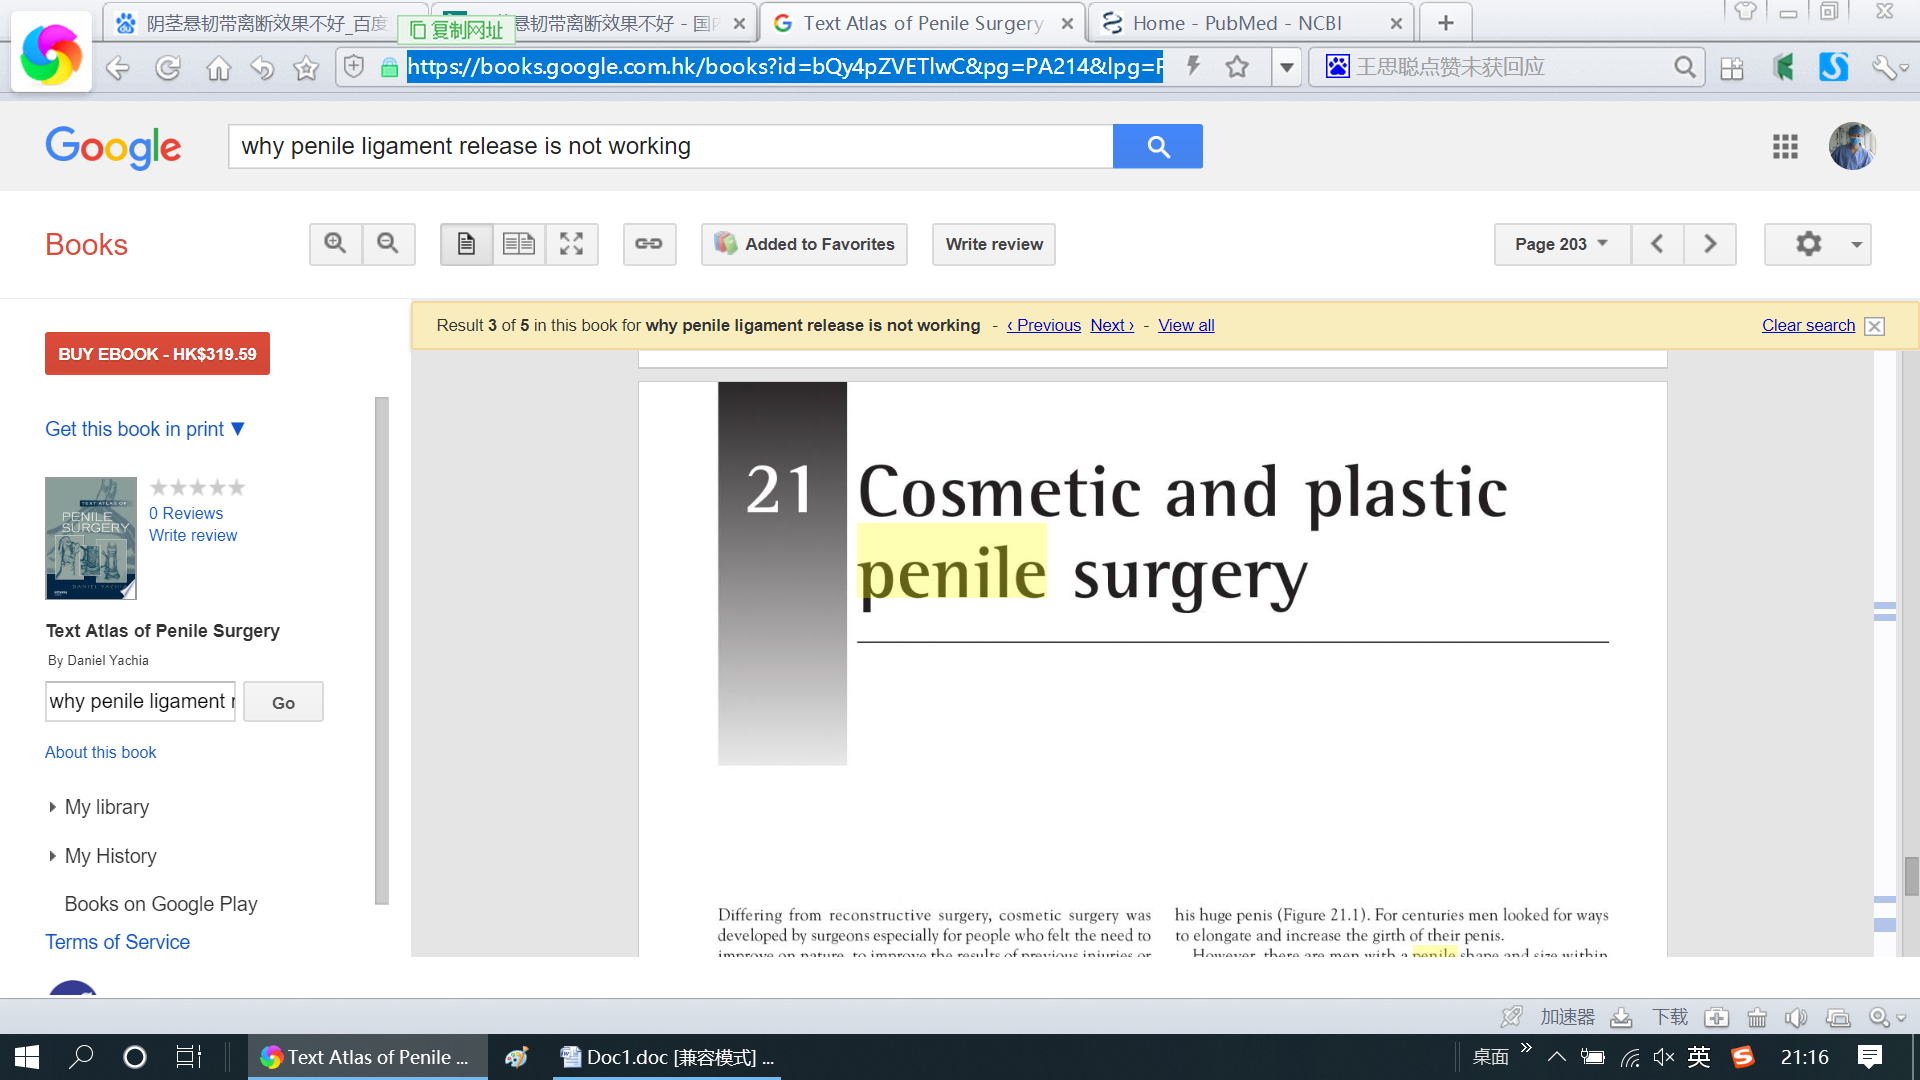Go to previous book page arrow
Screen dimensions: 1920x1080
1657,244
